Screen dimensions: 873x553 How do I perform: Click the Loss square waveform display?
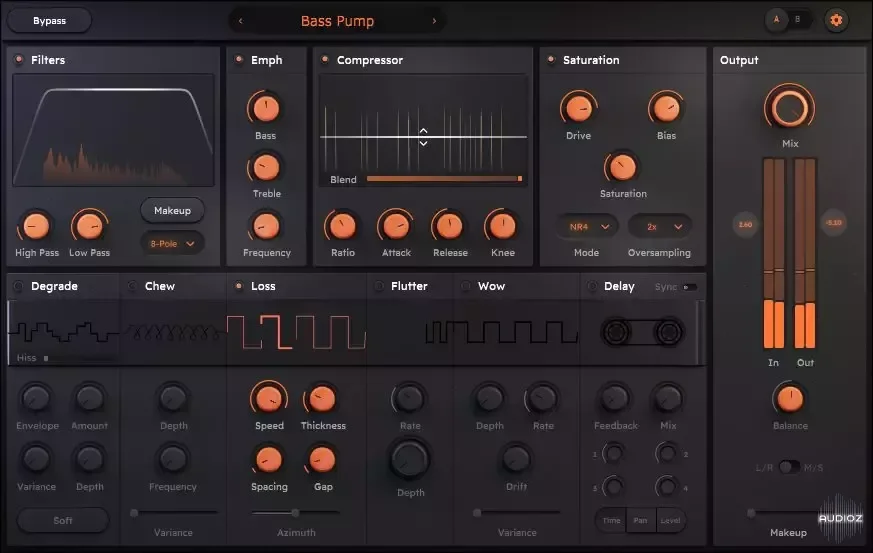coord(296,332)
